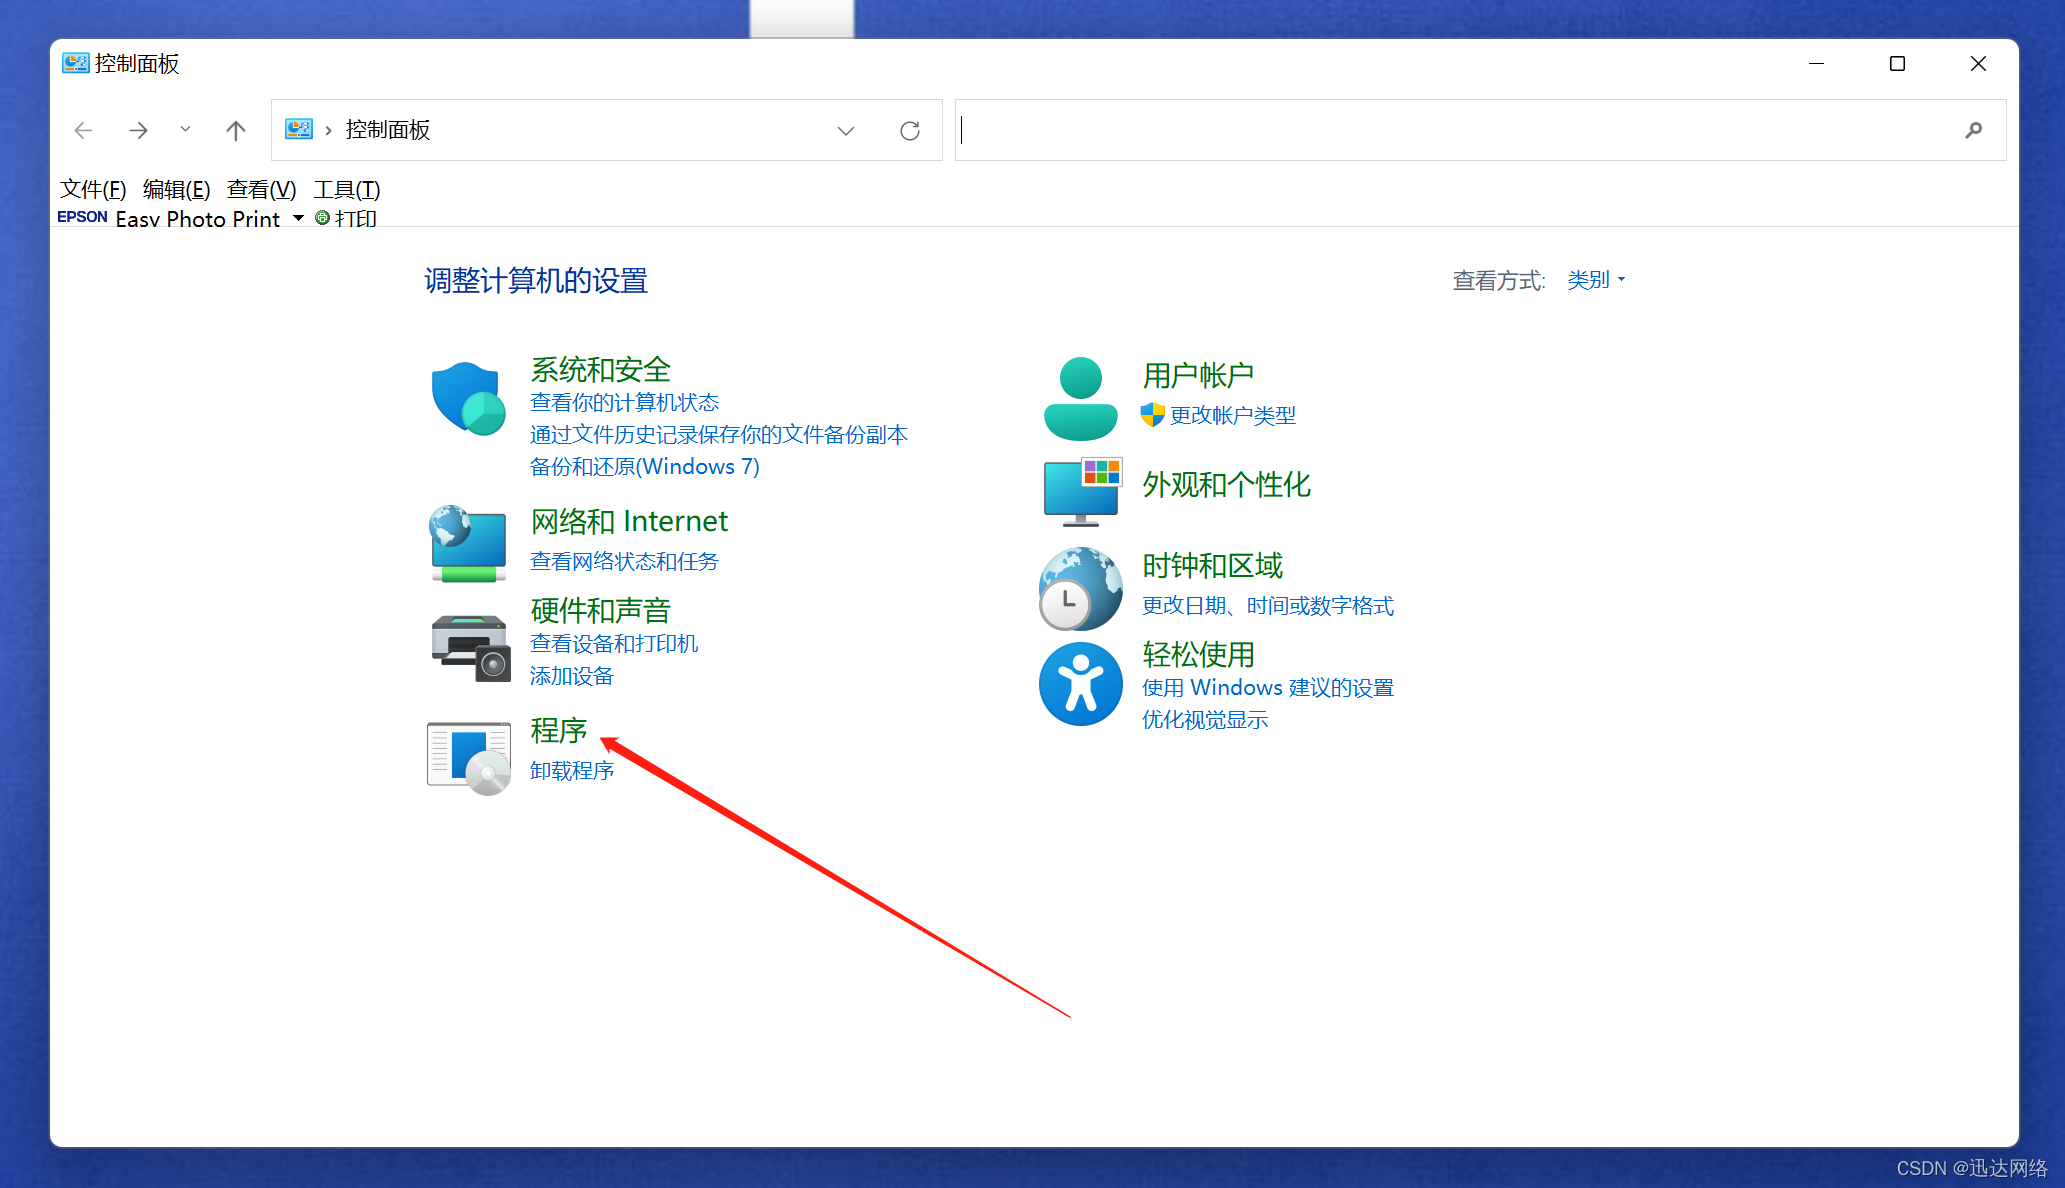This screenshot has width=2065, height=1188.
Task: Click the search magnifier icon
Action: [x=1973, y=130]
